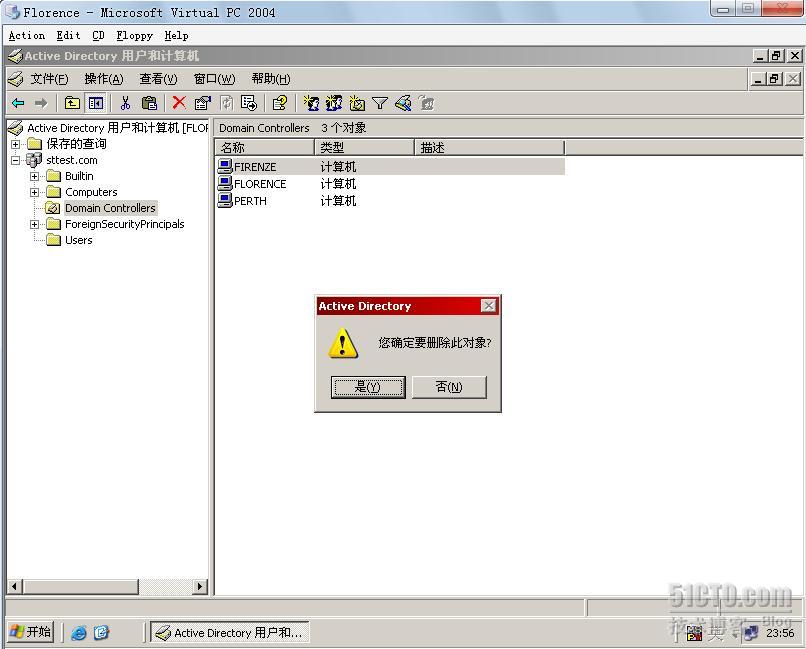Image resolution: width=806 pixels, height=649 pixels.
Task: Select the ForeignSecurityPrincipals tree item
Action: pyautogui.click(x=124, y=224)
